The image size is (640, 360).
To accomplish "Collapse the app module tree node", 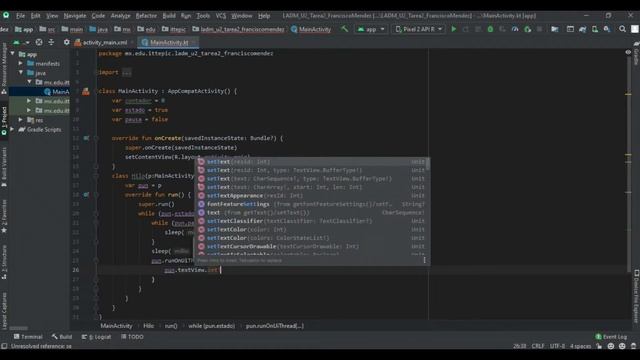I will (13, 54).
